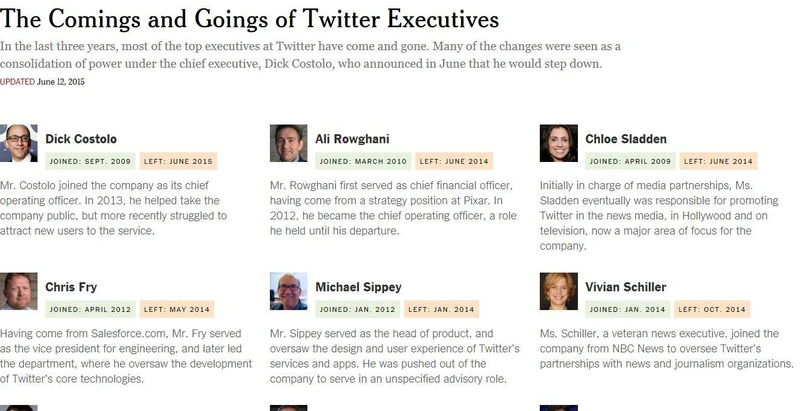The height and width of the screenshot is (411, 800).
Task: Select the Vivian Schiller name heading
Action: click(x=626, y=287)
